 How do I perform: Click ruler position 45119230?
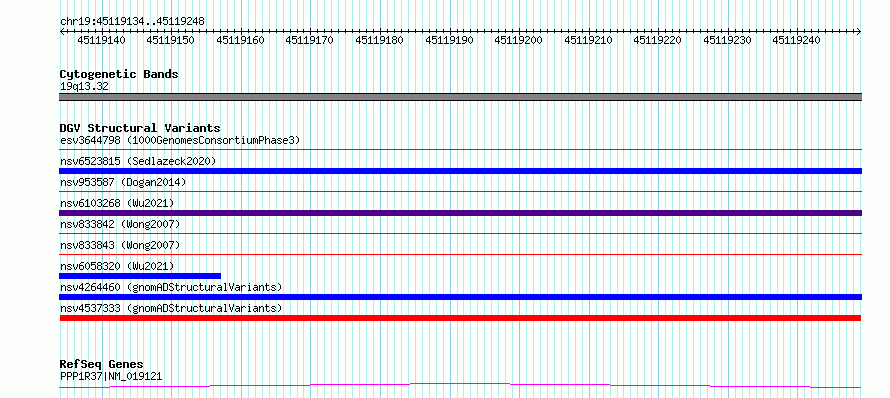pos(728,40)
